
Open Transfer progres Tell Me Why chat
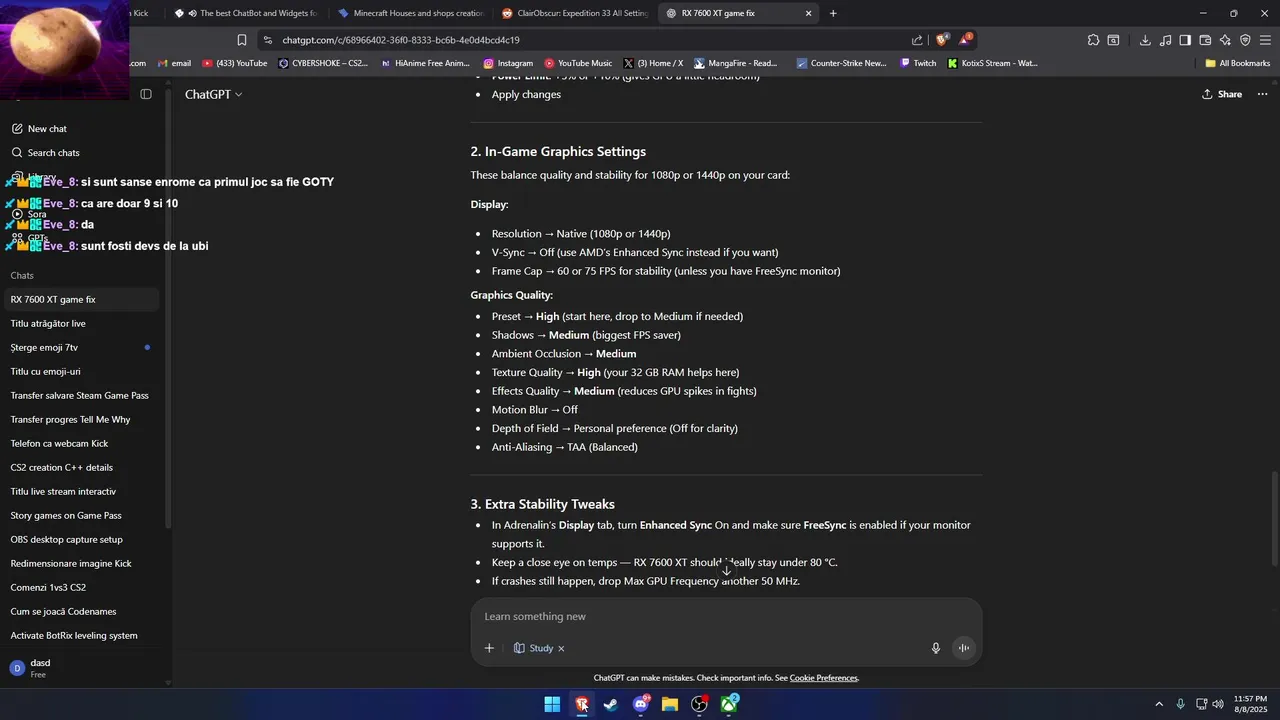tap(82, 420)
